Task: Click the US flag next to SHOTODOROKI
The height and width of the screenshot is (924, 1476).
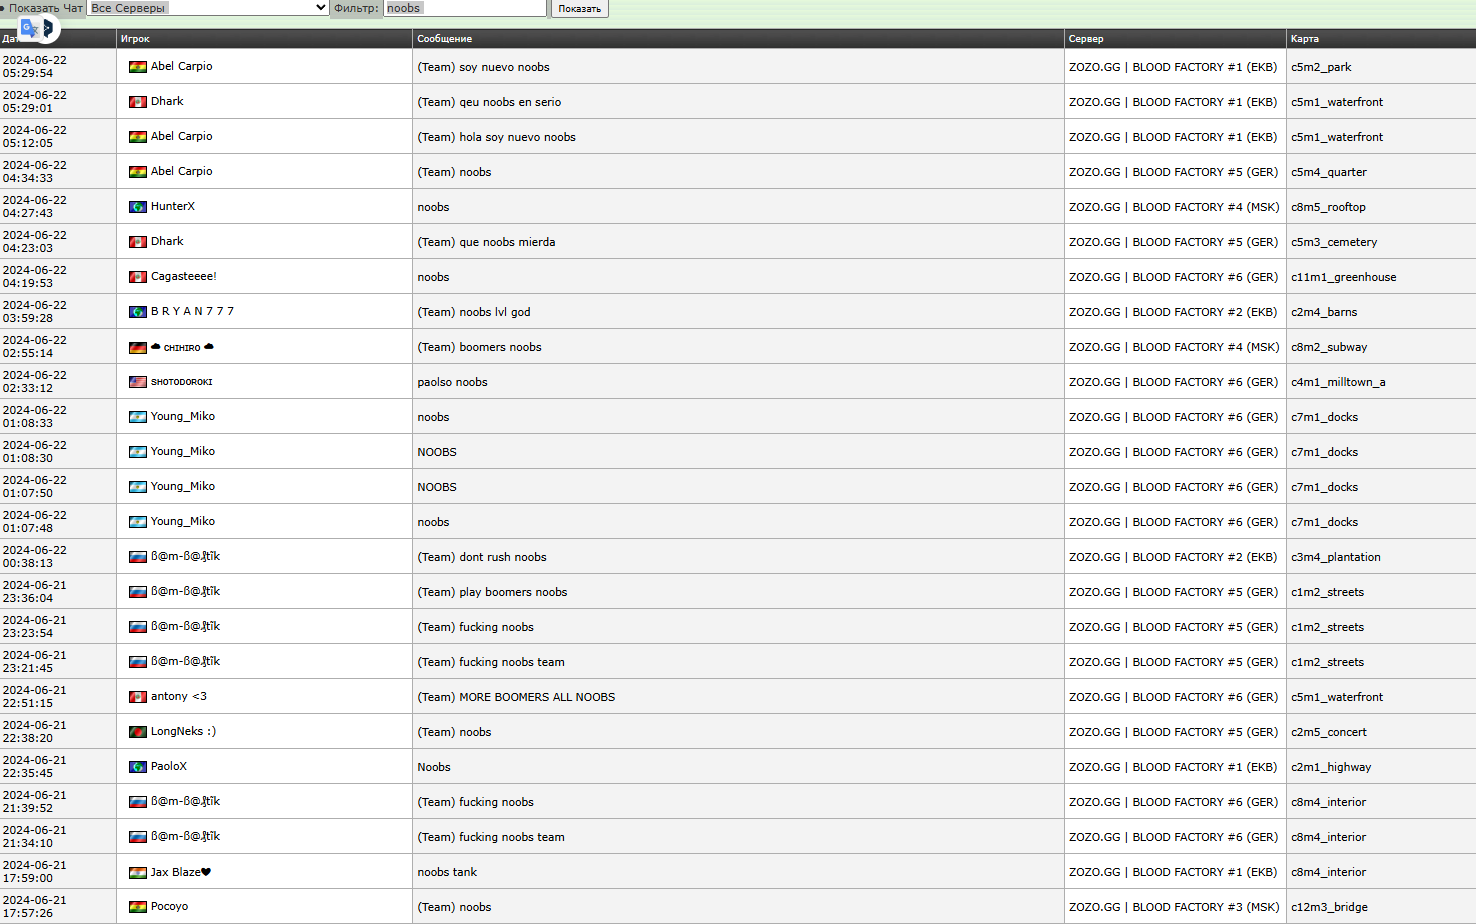Action: 138,382
